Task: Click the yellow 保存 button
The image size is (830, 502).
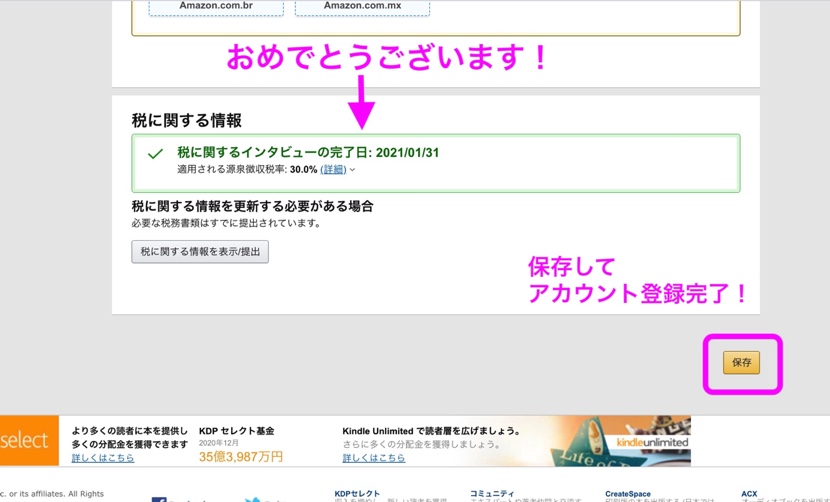Action: coord(741,363)
